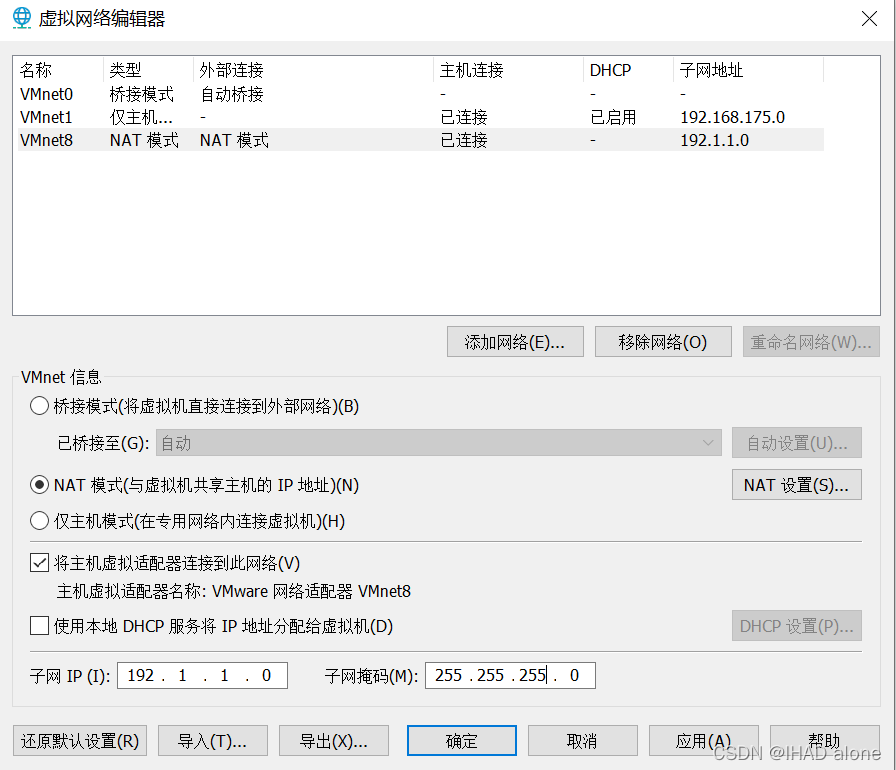896x770 pixels.
Task: Click 应用(A) button
Action: [704, 741]
